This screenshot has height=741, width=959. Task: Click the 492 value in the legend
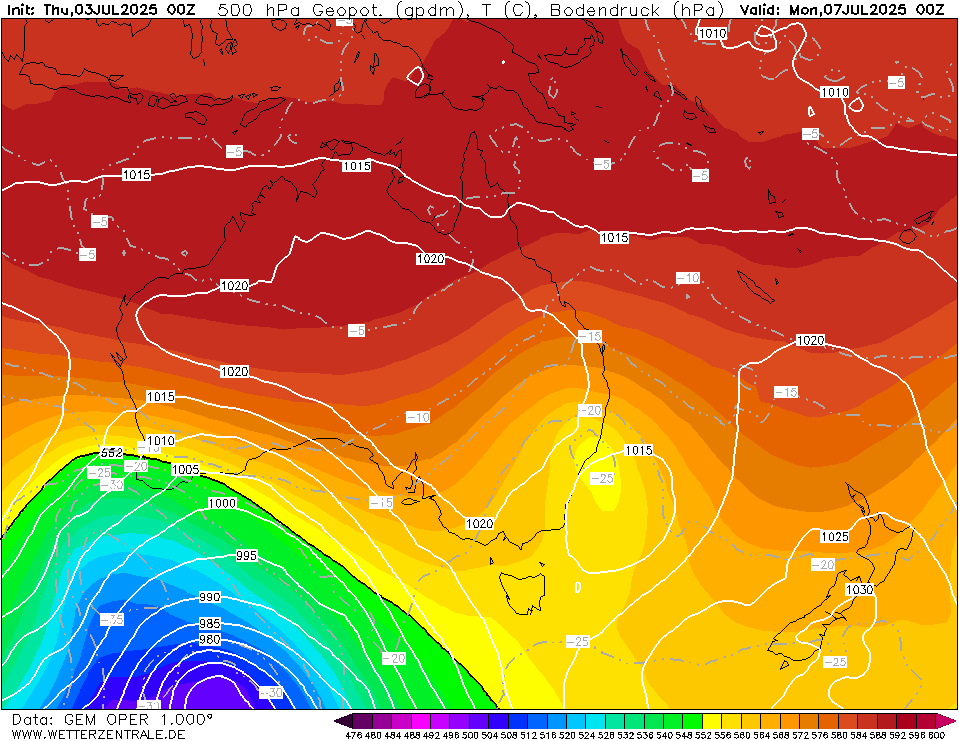point(431,735)
